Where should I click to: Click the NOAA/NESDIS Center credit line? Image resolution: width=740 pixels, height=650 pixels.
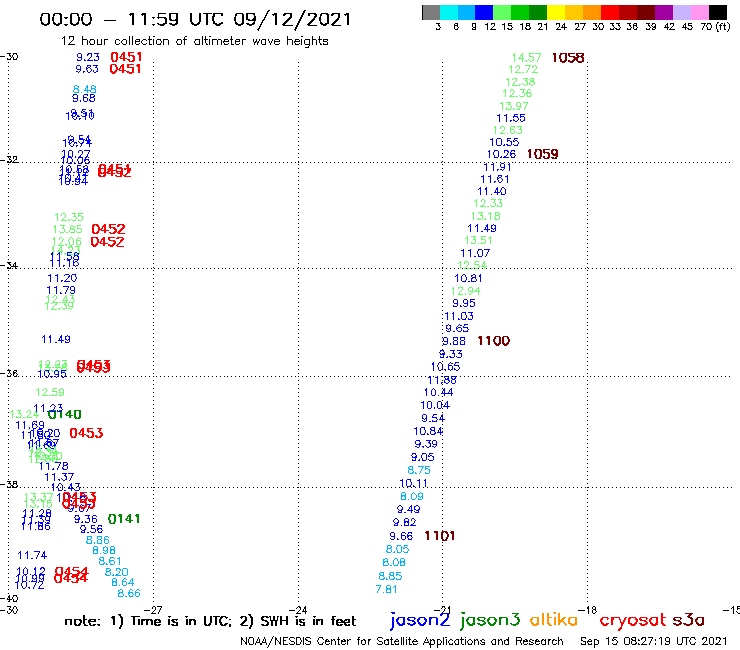tap(402, 641)
